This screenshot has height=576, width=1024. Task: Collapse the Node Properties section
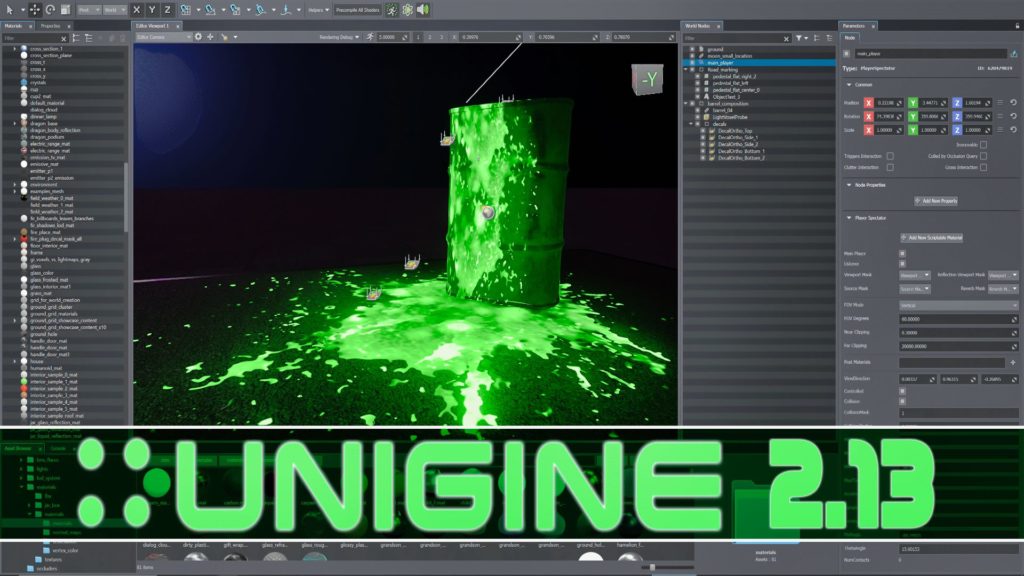point(849,185)
